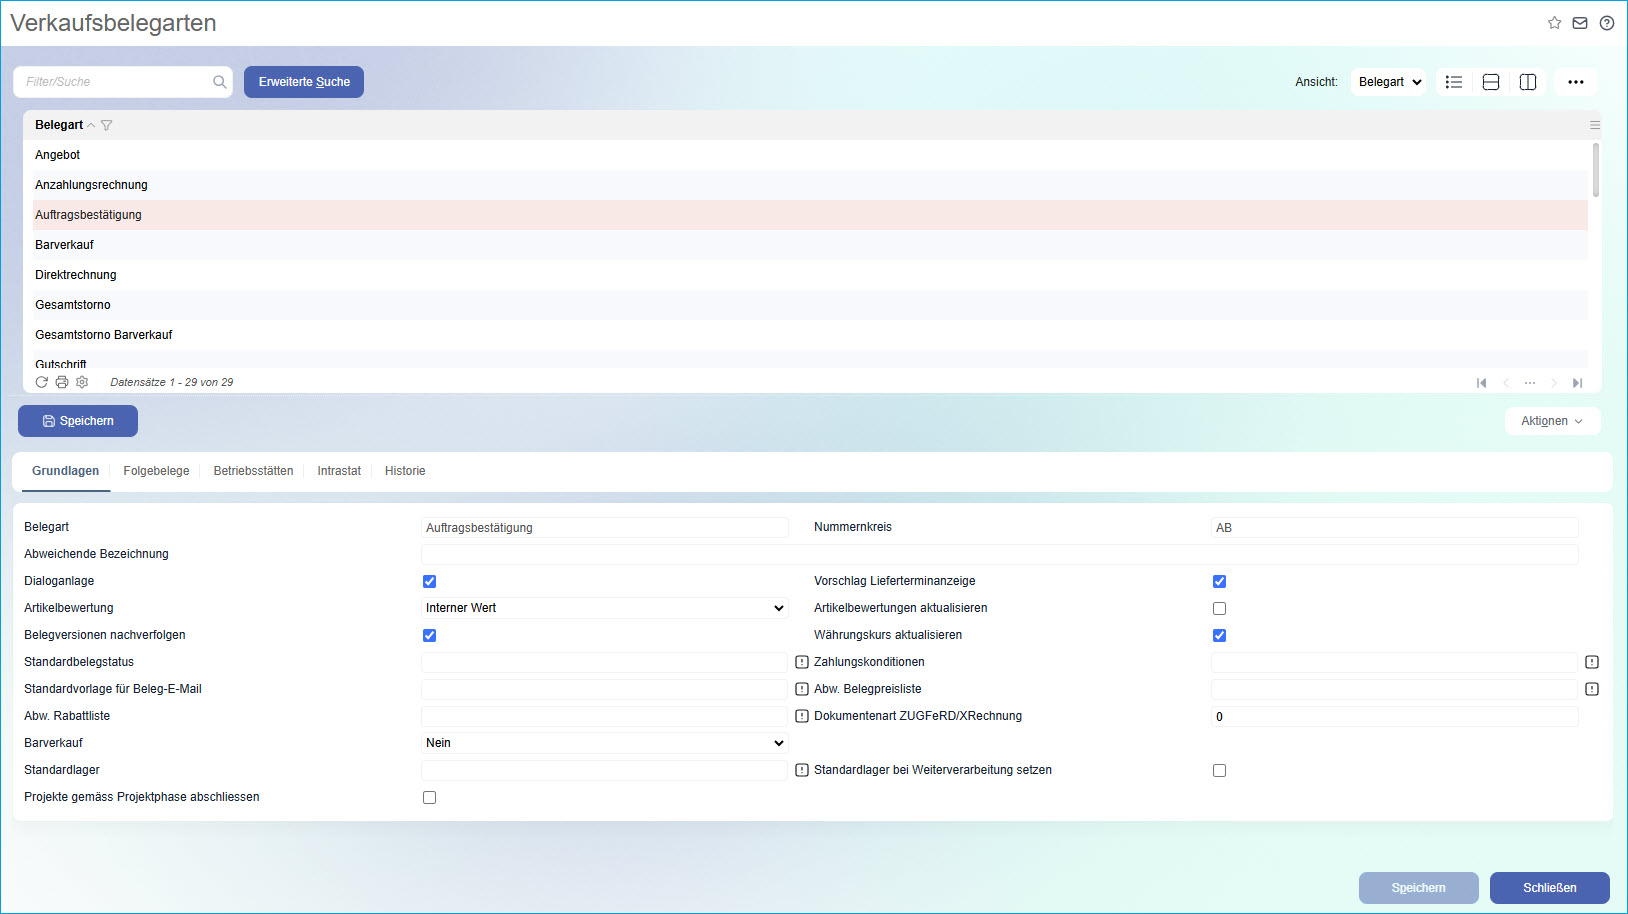Switch to the Folgebelege tab
This screenshot has height=914, width=1628.
156,470
